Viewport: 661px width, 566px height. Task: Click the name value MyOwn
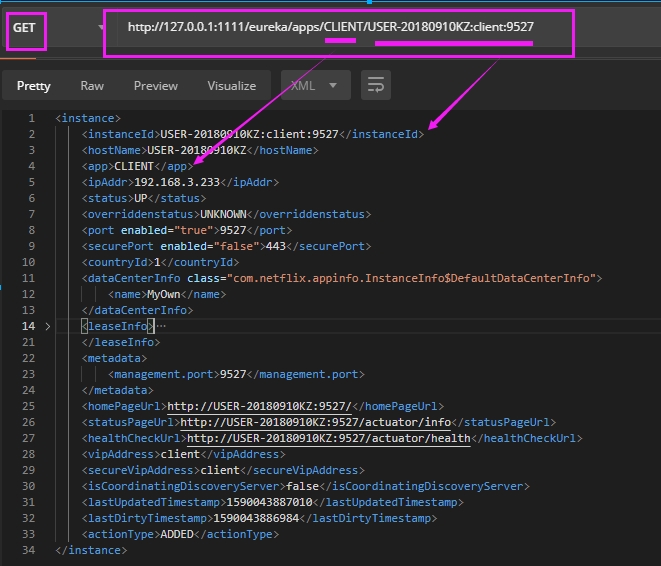pos(164,295)
